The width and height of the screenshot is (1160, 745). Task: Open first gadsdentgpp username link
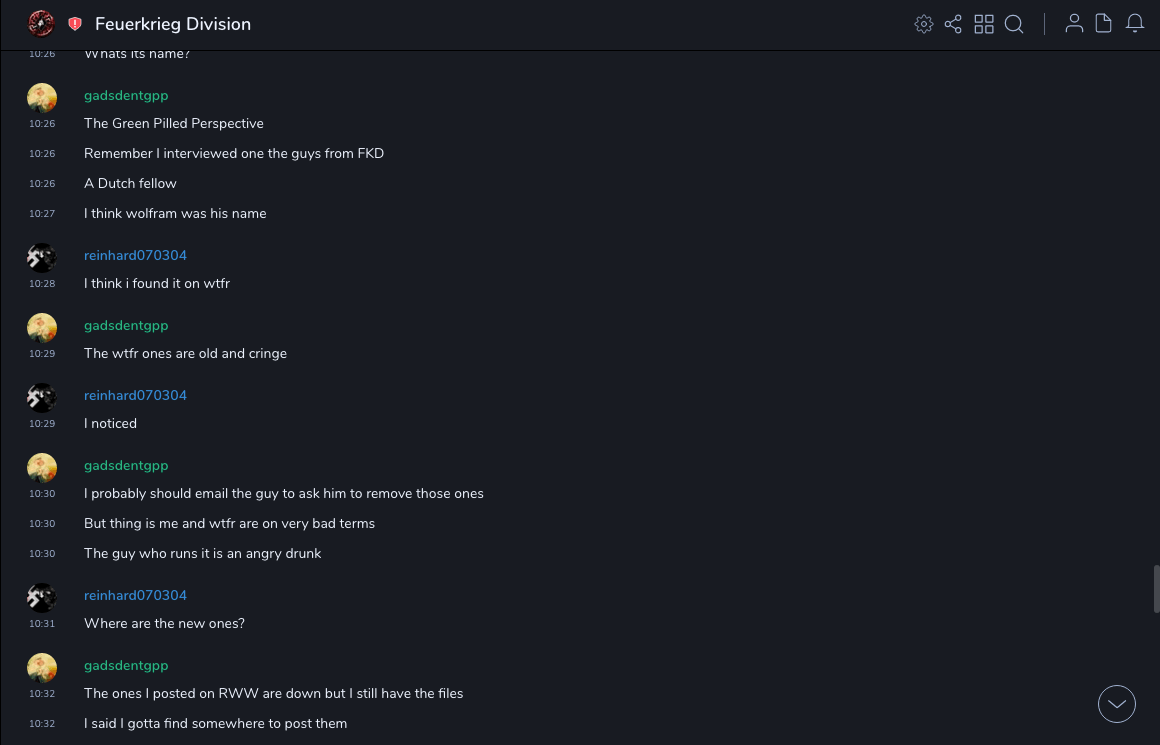[126, 96]
